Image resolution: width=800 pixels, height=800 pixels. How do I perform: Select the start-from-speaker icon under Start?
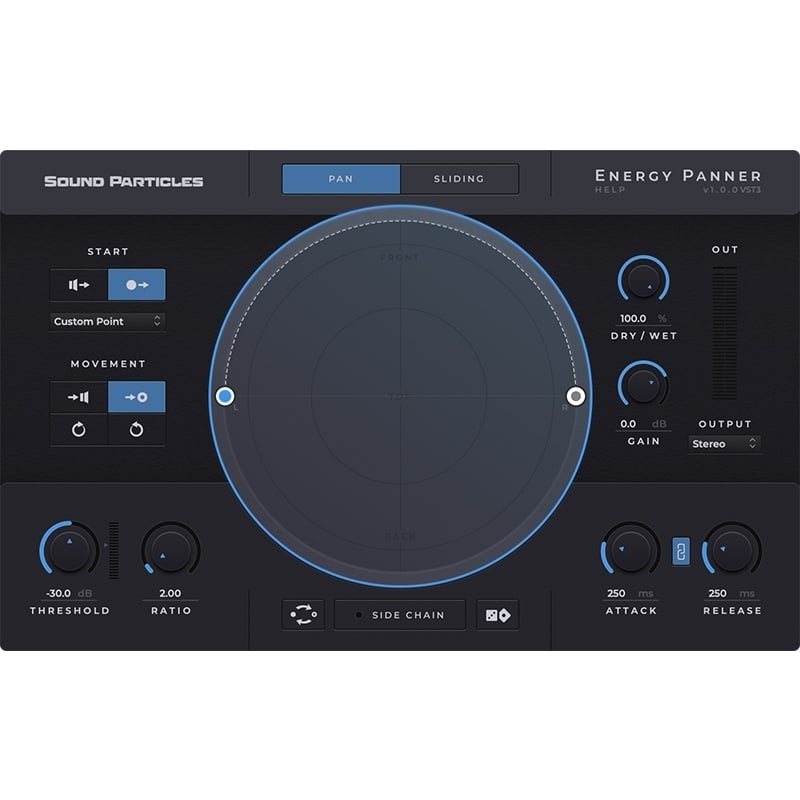click(79, 285)
